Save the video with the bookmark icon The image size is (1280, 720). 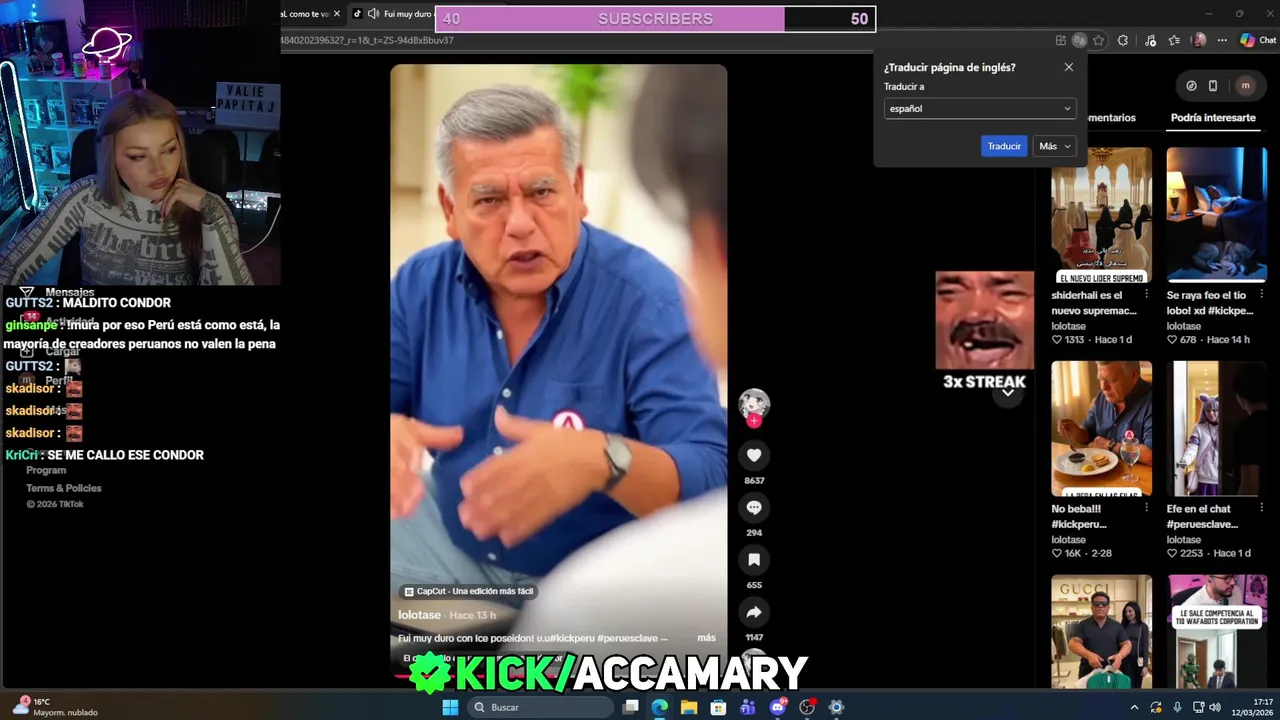pos(754,560)
